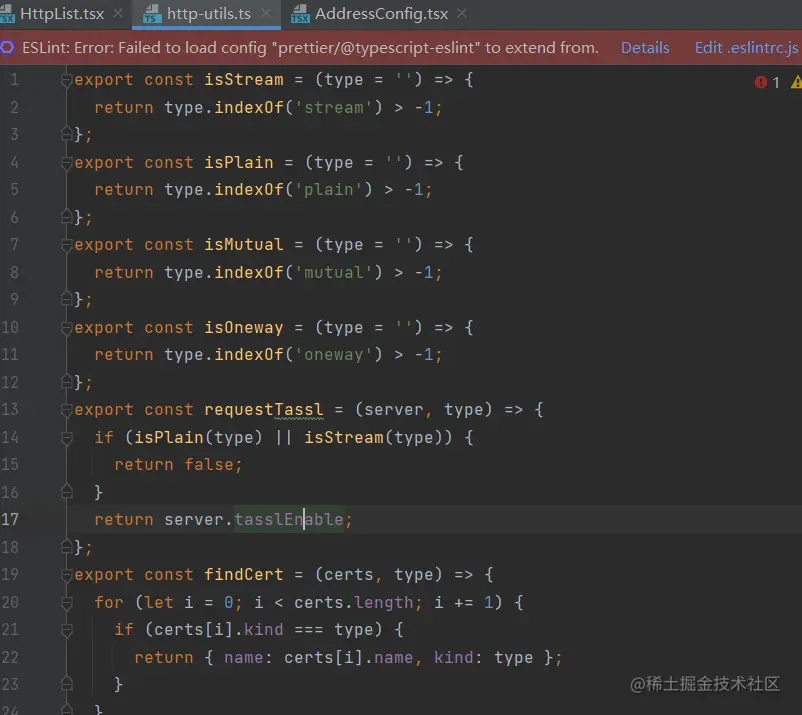Click the requestTassl identifier on line 13
This screenshot has width=802, height=715.
click(263, 410)
